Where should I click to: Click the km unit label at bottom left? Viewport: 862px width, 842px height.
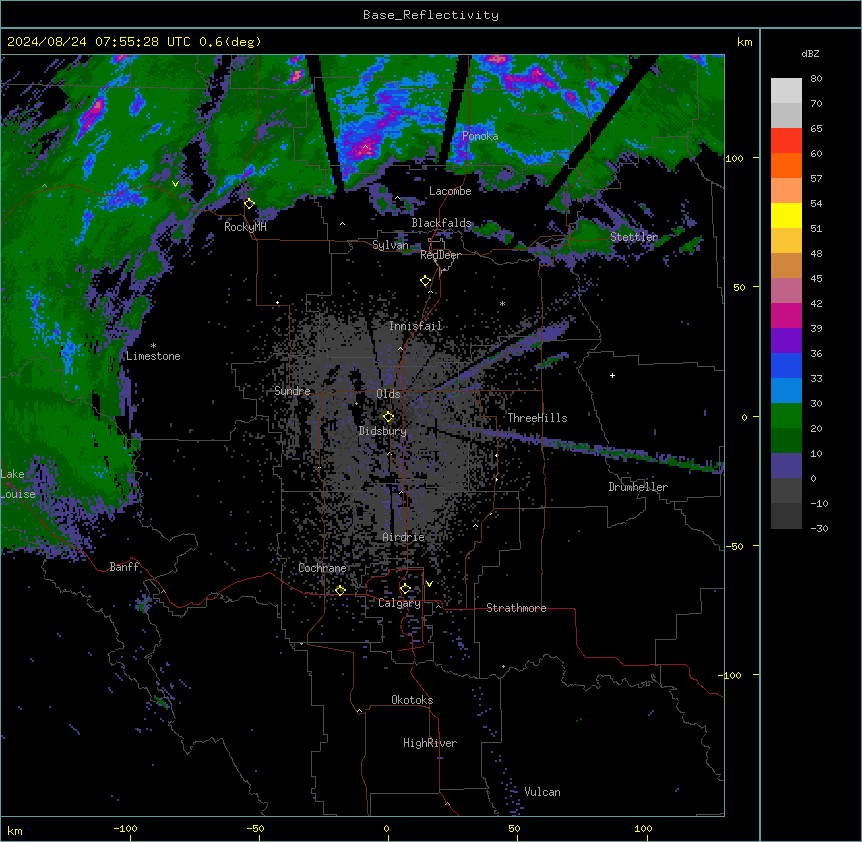[x=15, y=830]
